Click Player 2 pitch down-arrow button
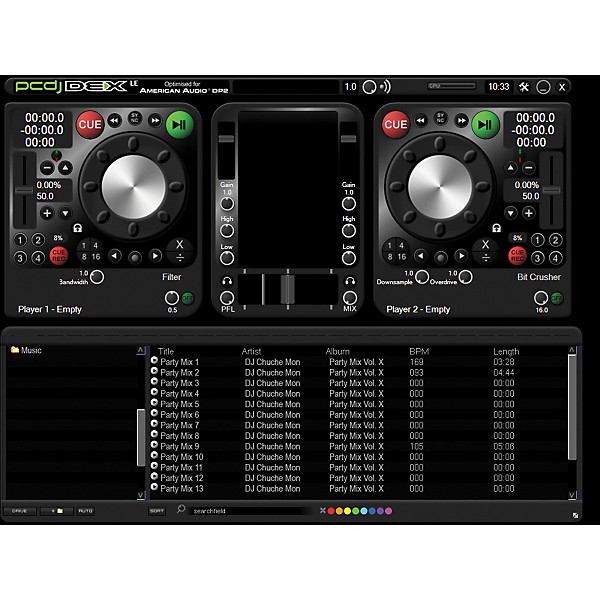This screenshot has height=600, width=600. pos(510,213)
